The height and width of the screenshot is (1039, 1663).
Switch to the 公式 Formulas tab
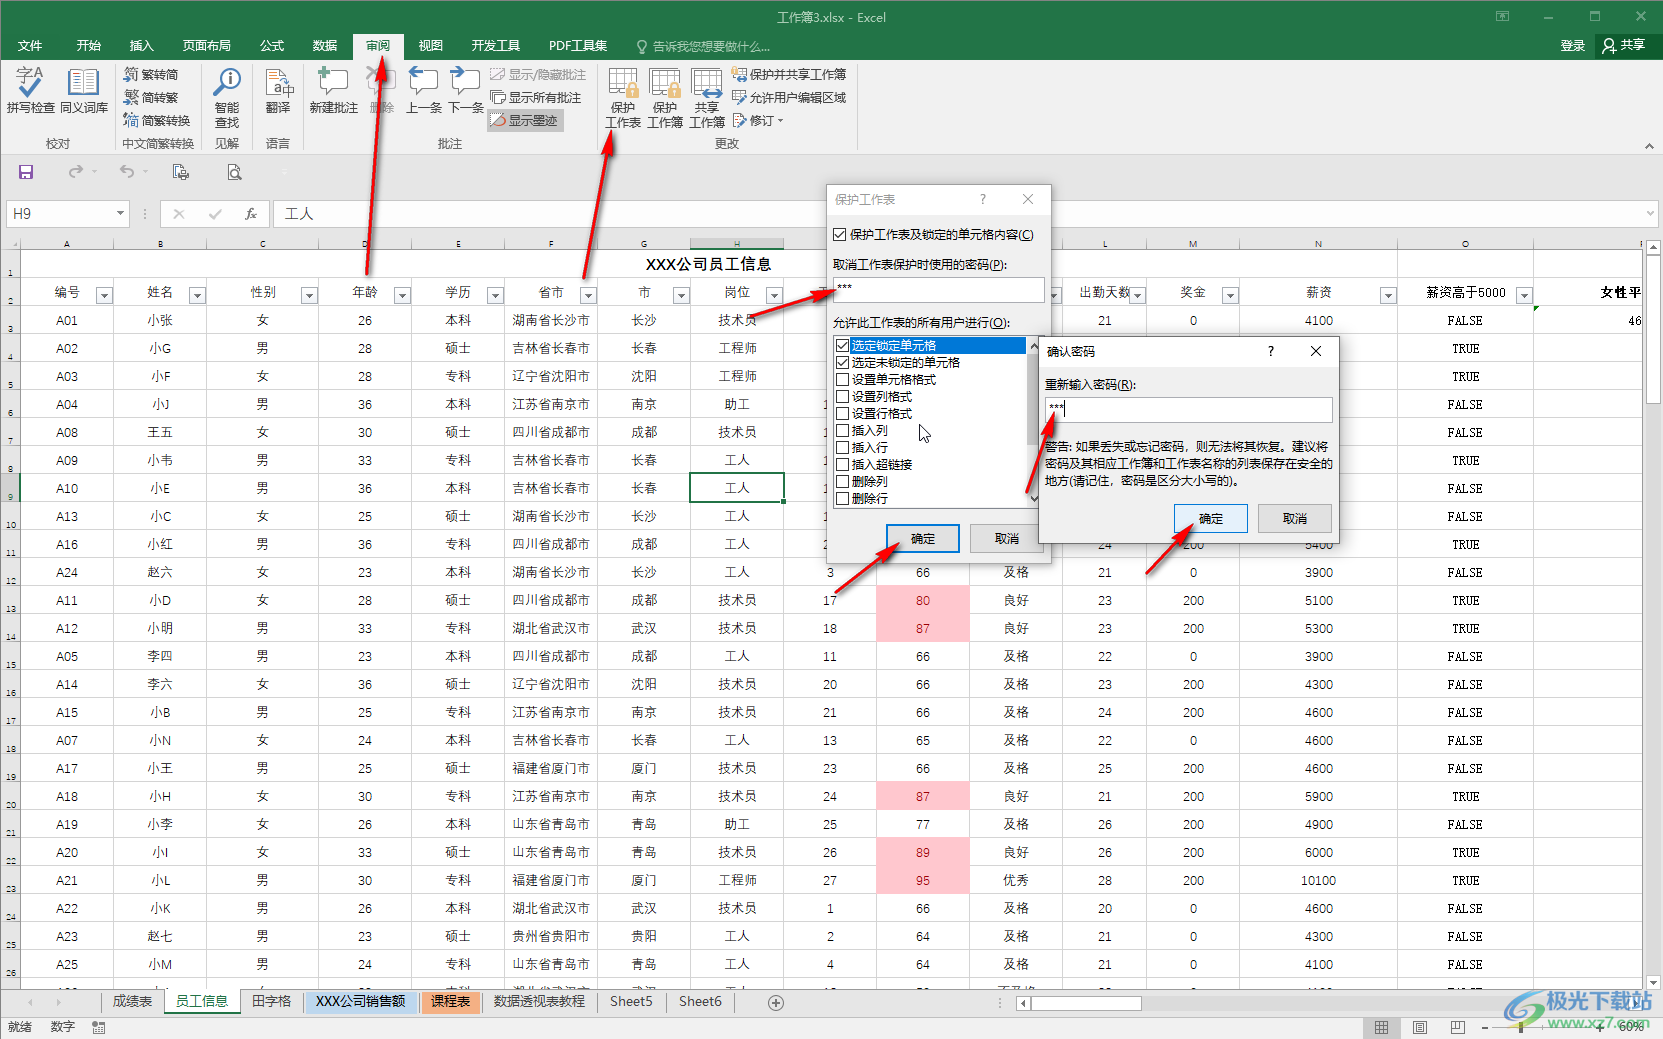(272, 46)
